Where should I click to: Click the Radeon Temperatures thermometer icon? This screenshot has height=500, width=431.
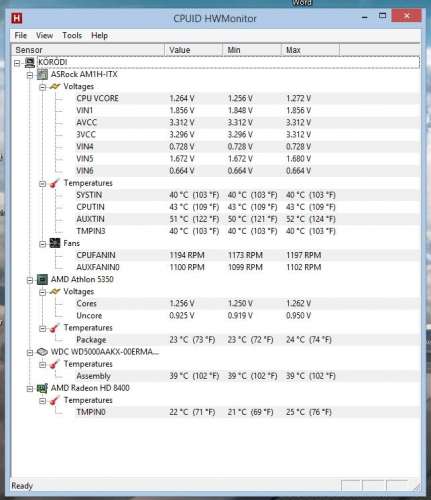[55, 400]
